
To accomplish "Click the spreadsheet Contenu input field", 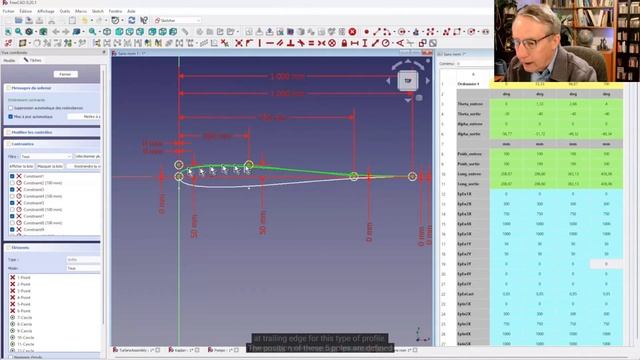I will point(474,64).
